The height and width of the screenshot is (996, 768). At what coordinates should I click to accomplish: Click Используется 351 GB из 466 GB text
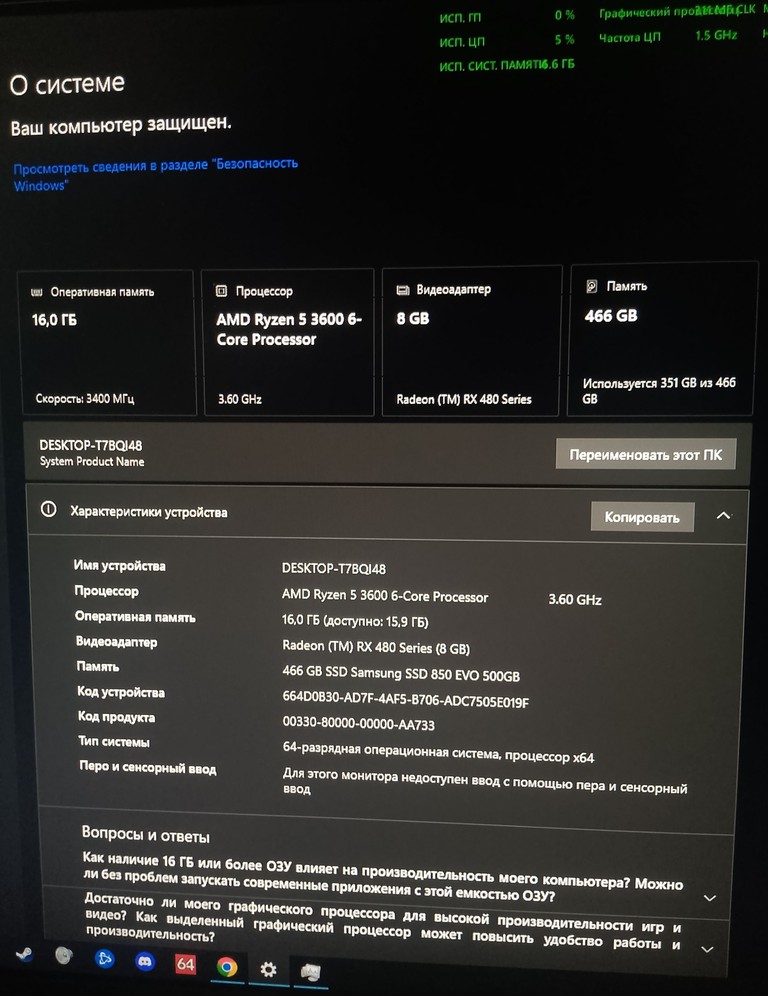coord(659,391)
